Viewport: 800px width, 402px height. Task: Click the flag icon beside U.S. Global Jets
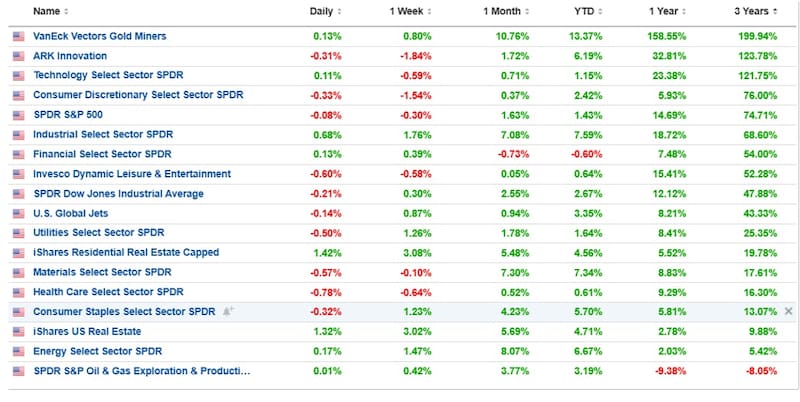click(17, 214)
